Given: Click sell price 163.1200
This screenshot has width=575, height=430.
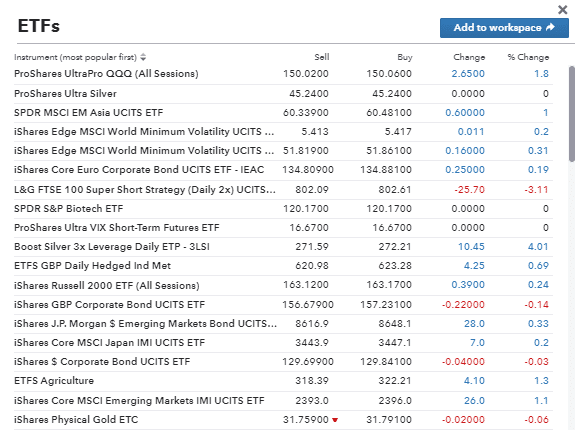Looking at the screenshot, I should tap(306, 285).
